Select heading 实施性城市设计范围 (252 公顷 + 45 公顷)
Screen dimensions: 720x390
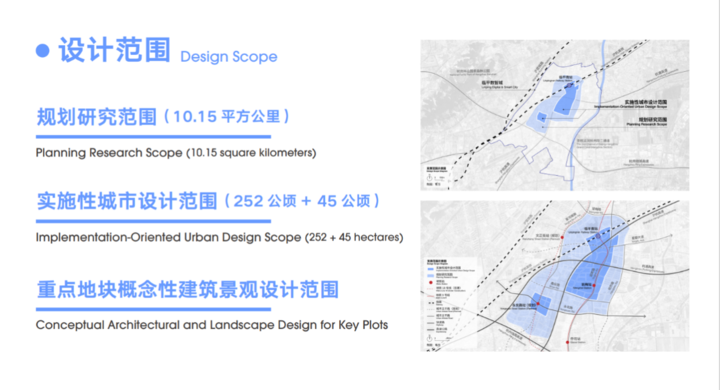point(208,201)
